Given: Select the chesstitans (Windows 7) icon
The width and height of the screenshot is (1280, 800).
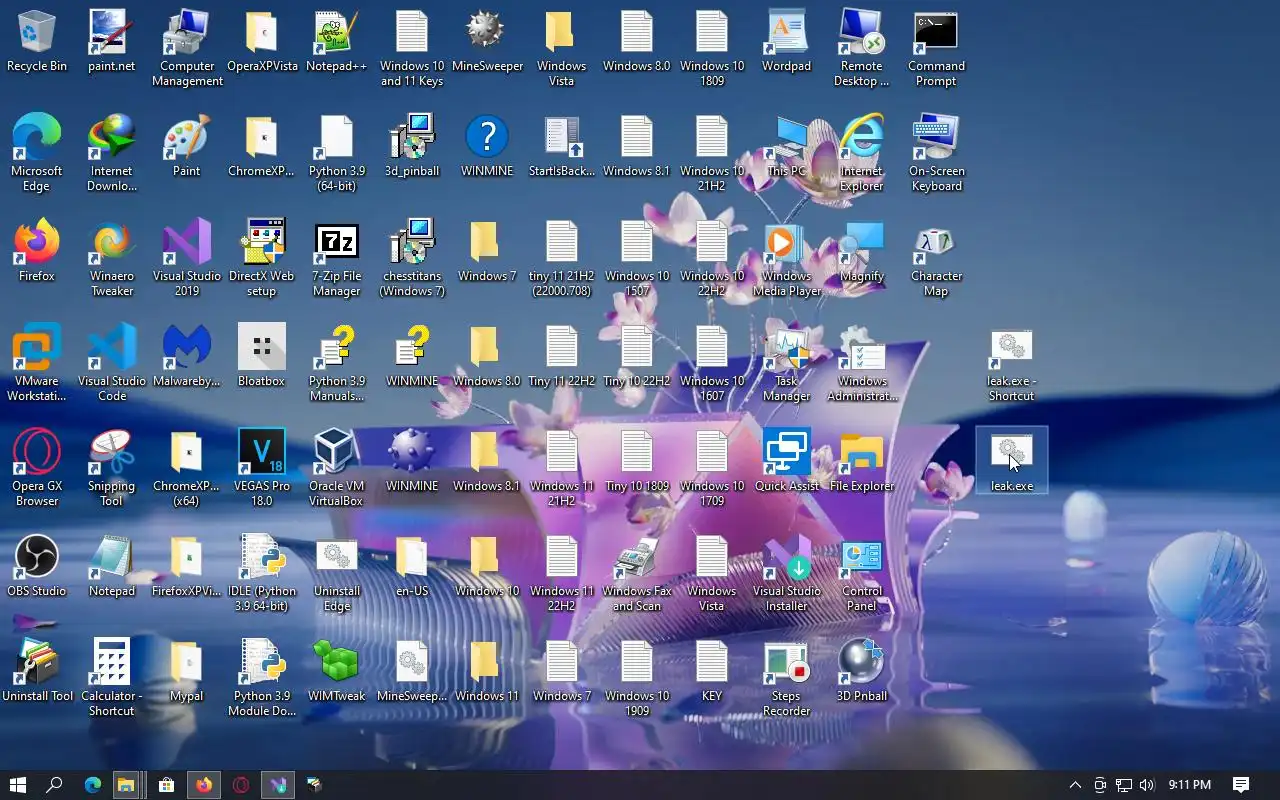Looking at the screenshot, I should 412,259.
